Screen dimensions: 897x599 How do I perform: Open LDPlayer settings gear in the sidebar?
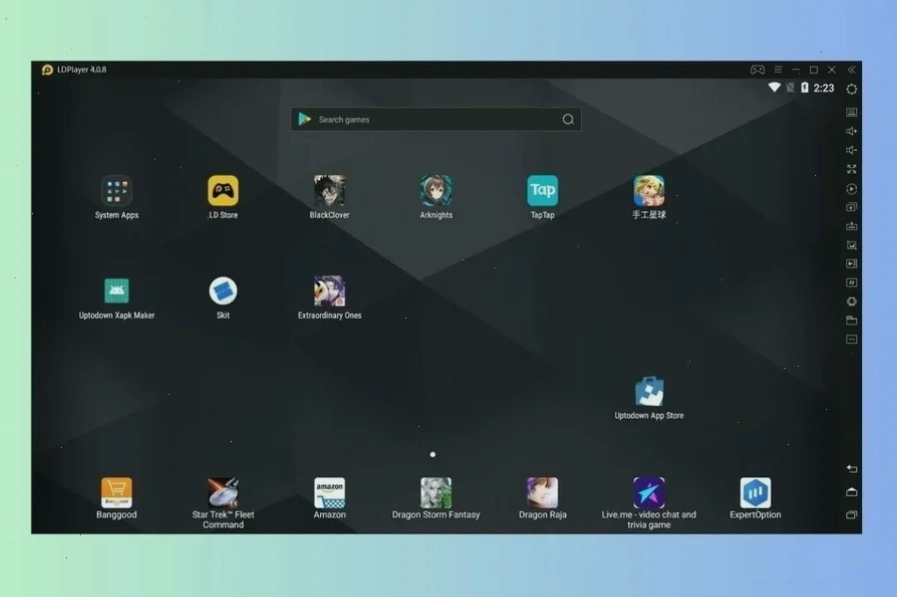[852, 89]
